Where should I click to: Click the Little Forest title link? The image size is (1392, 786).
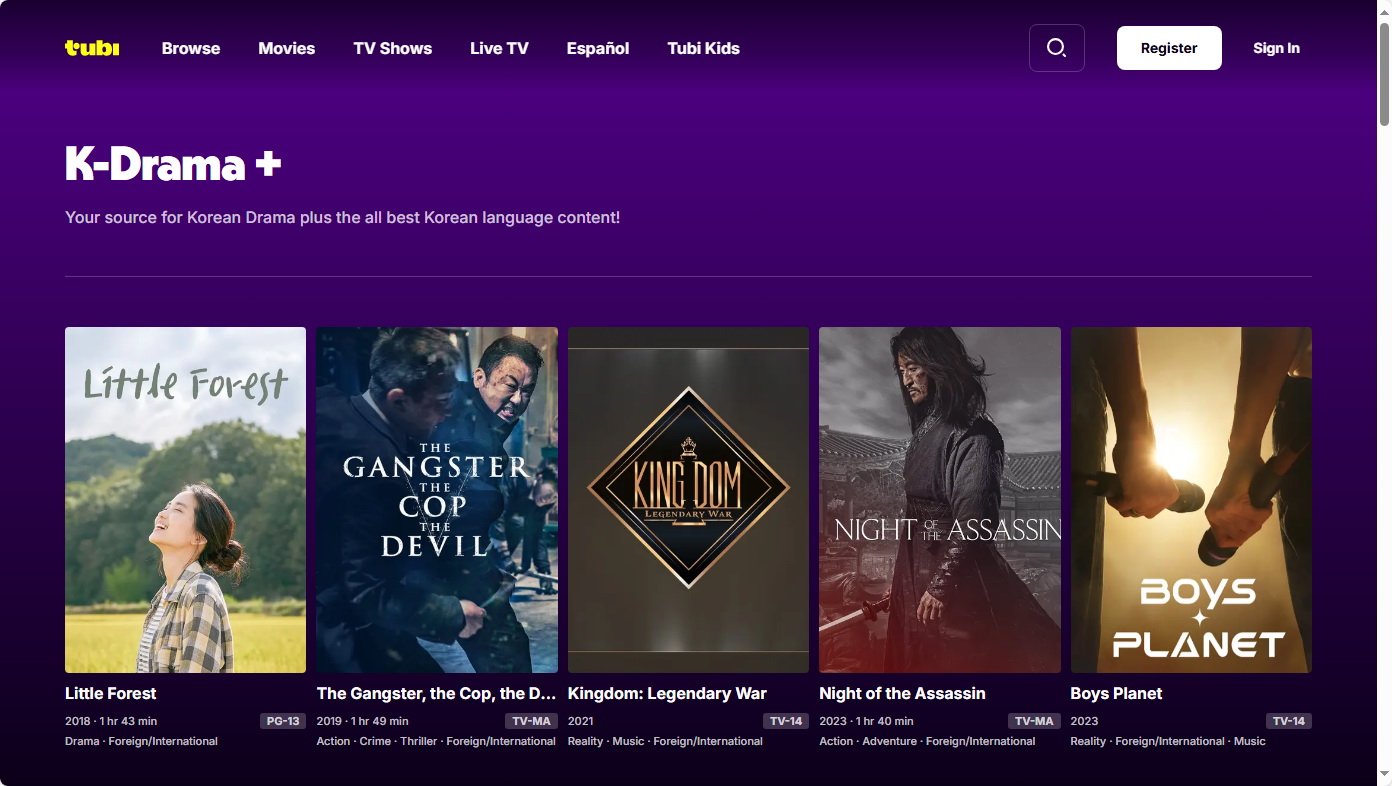(x=111, y=693)
